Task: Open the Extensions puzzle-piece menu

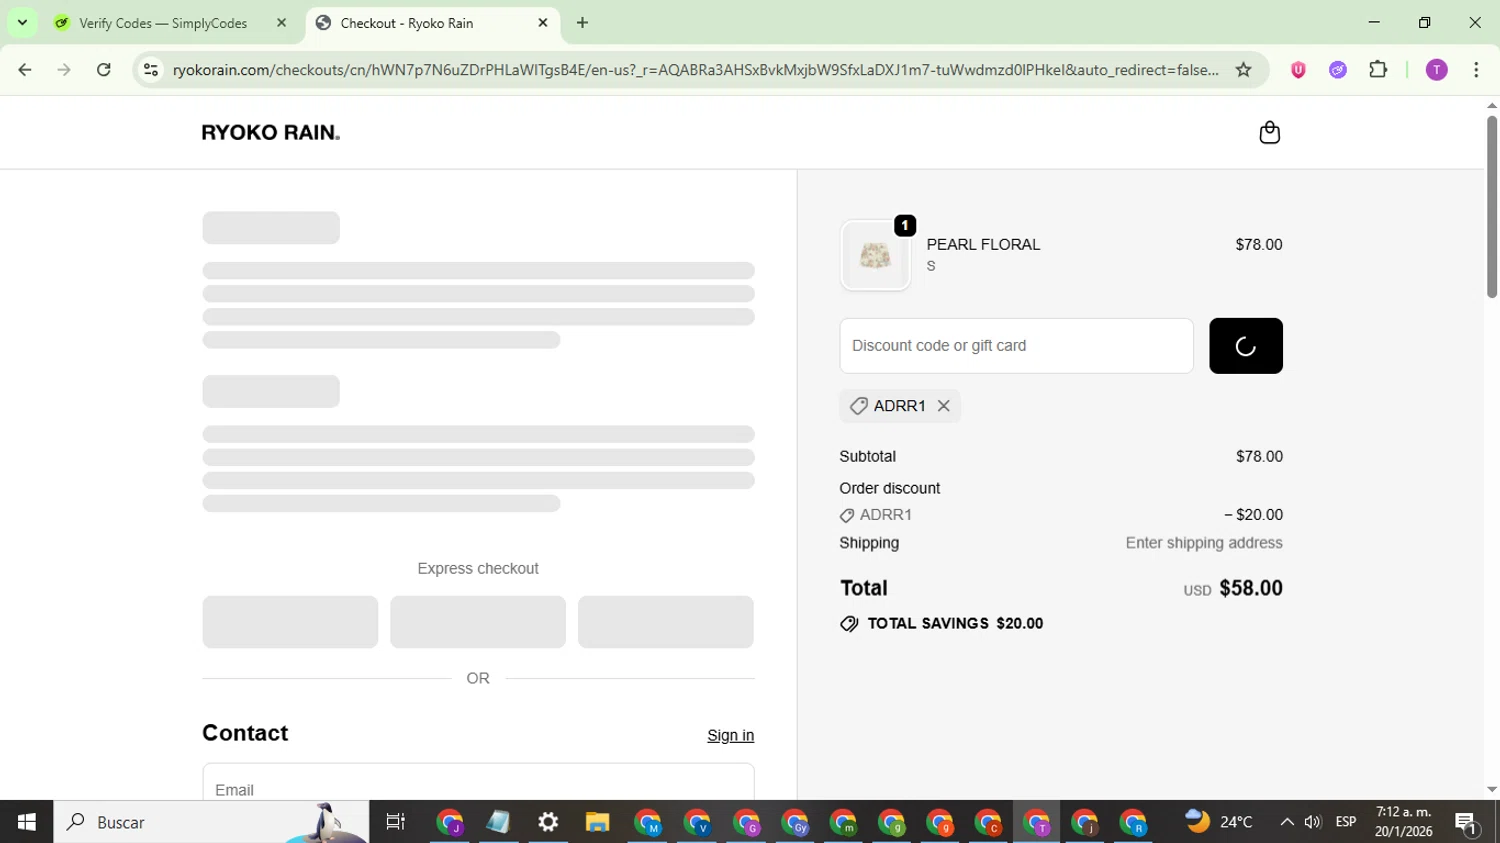Action: click(x=1378, y=70)
